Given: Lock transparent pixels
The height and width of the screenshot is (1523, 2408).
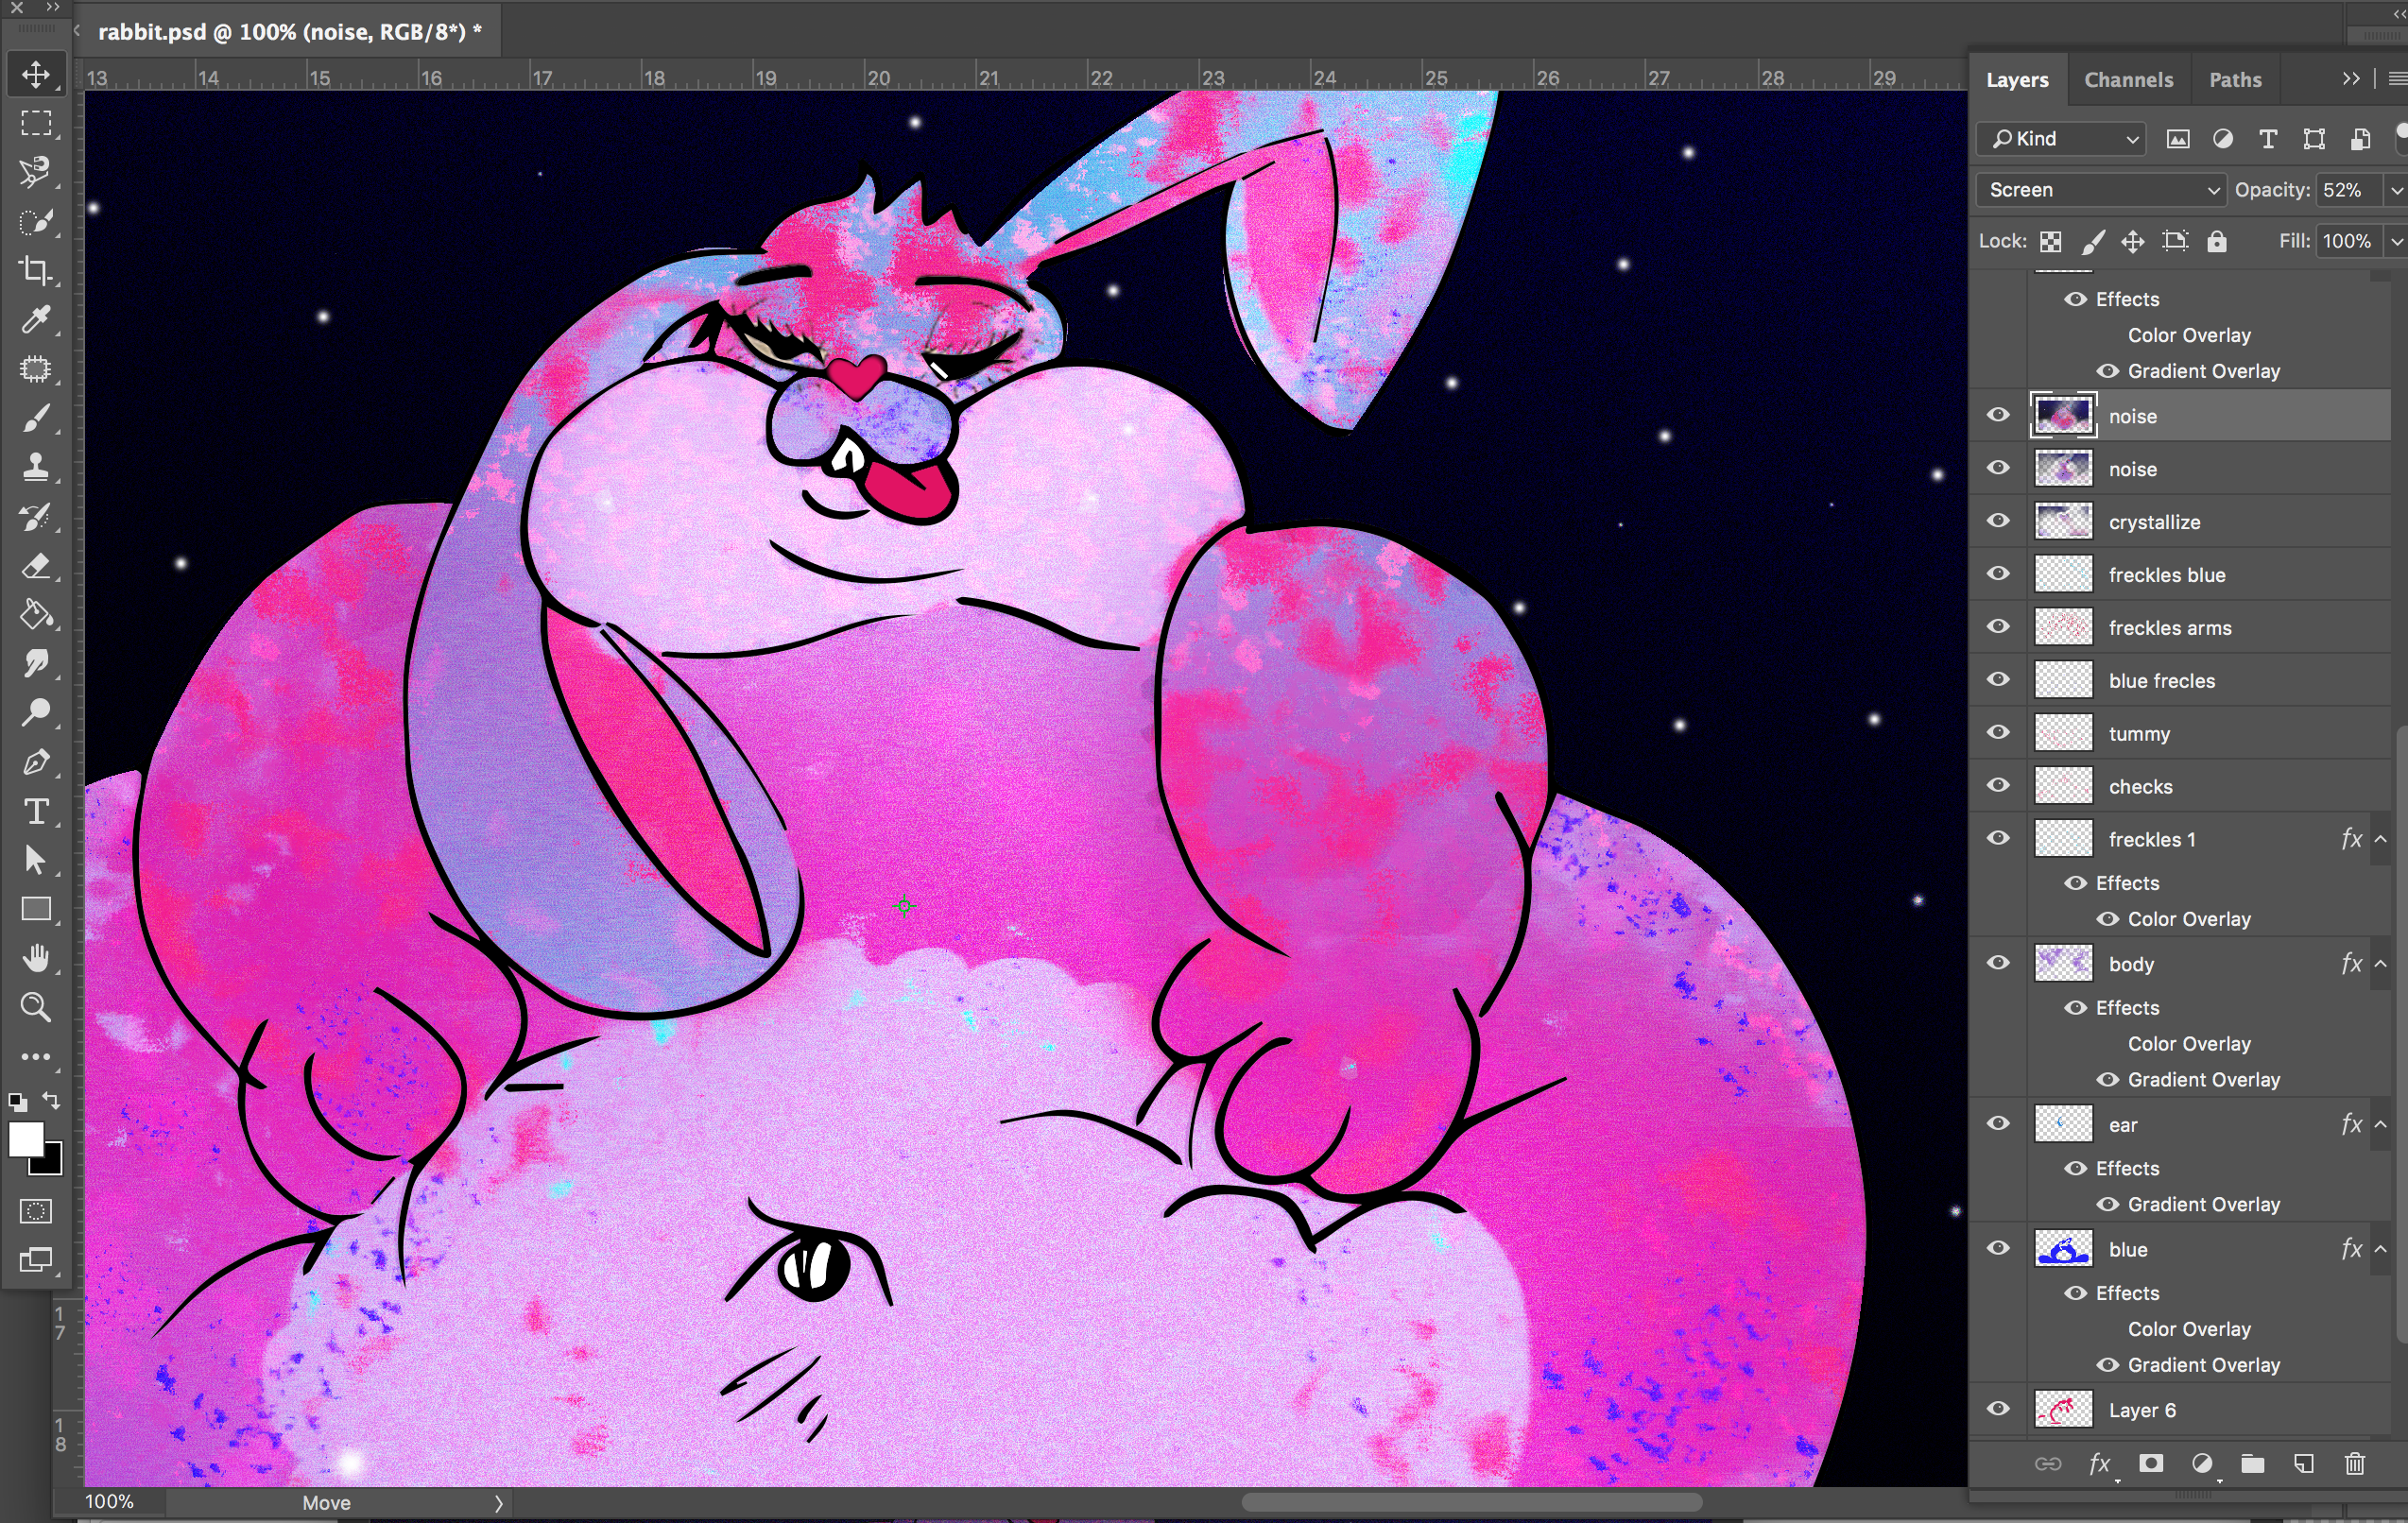Looking at the screenshot, I should (x=2051, y=241).
